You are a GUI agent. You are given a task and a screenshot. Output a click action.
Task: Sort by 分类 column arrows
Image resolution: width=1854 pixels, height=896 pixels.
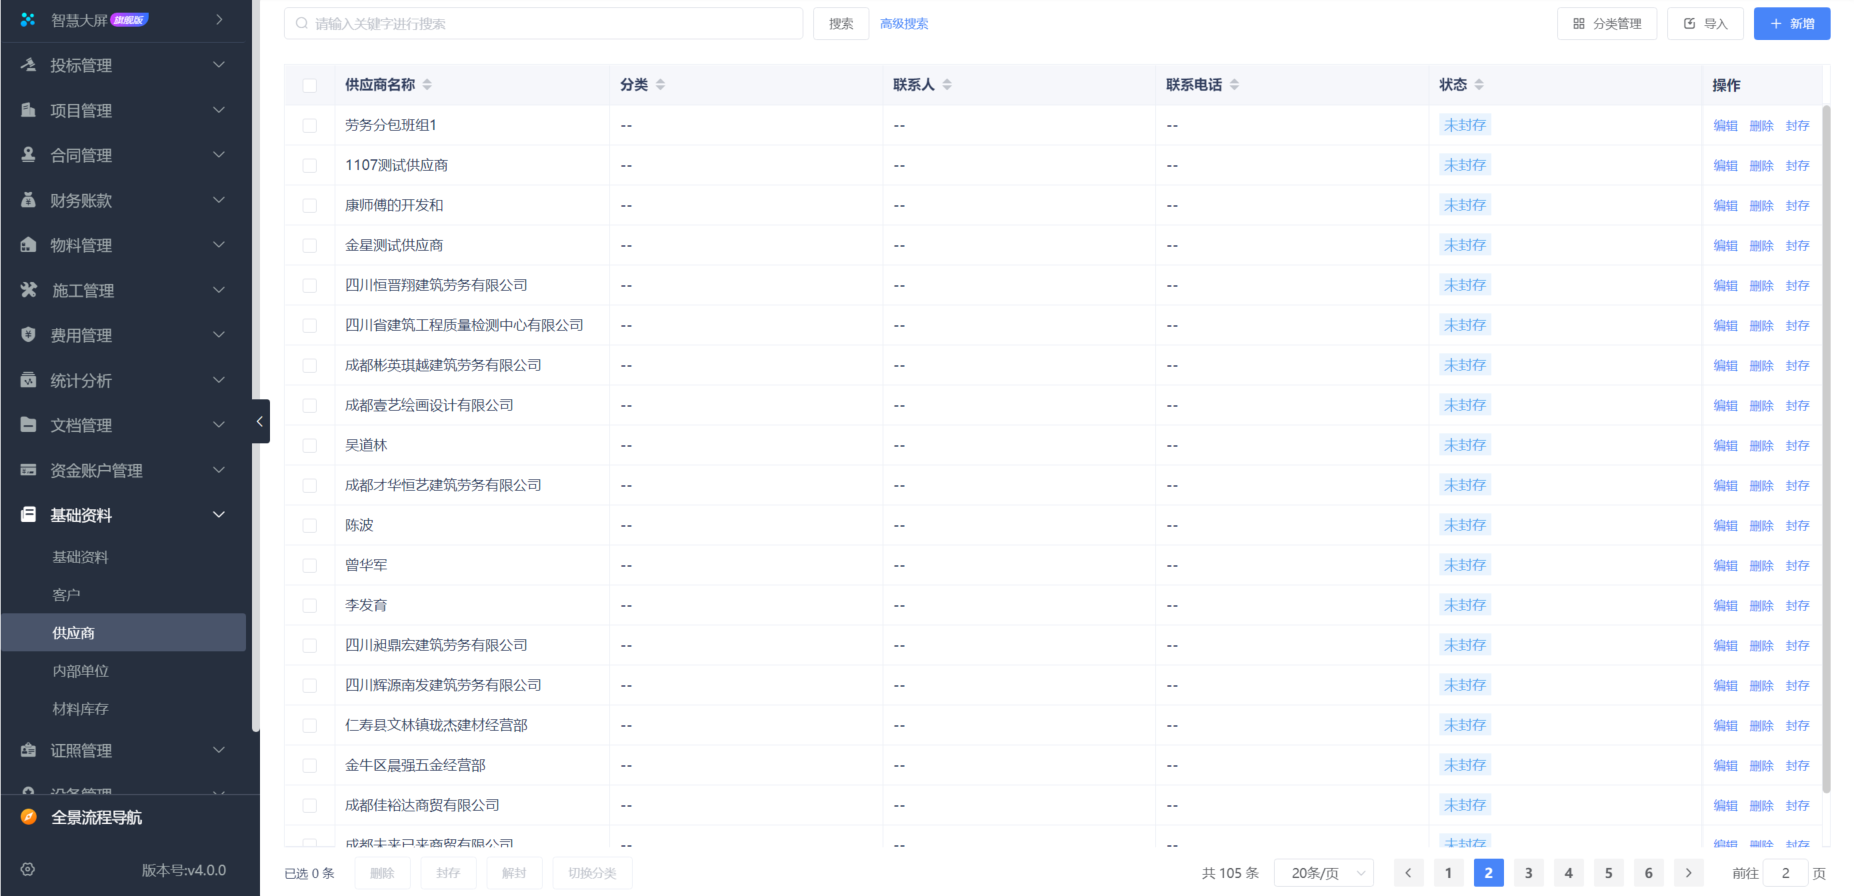click(x=660, y=85)
